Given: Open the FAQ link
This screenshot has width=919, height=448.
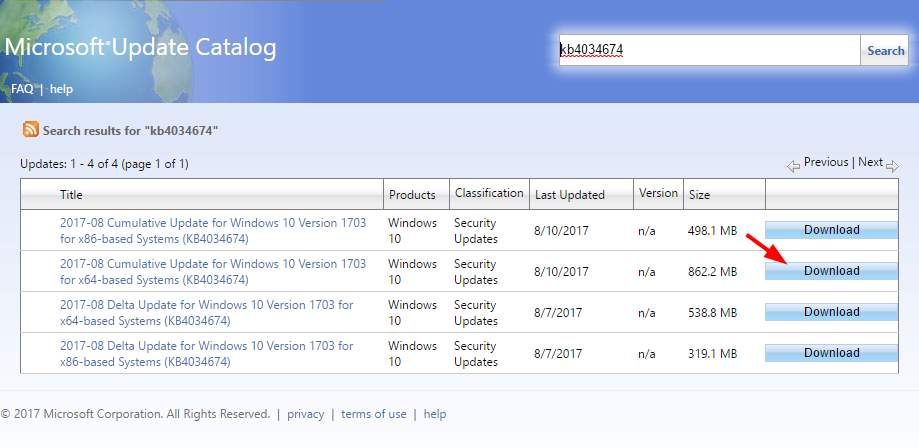Looking at the screenshot, I should point(22,89).
